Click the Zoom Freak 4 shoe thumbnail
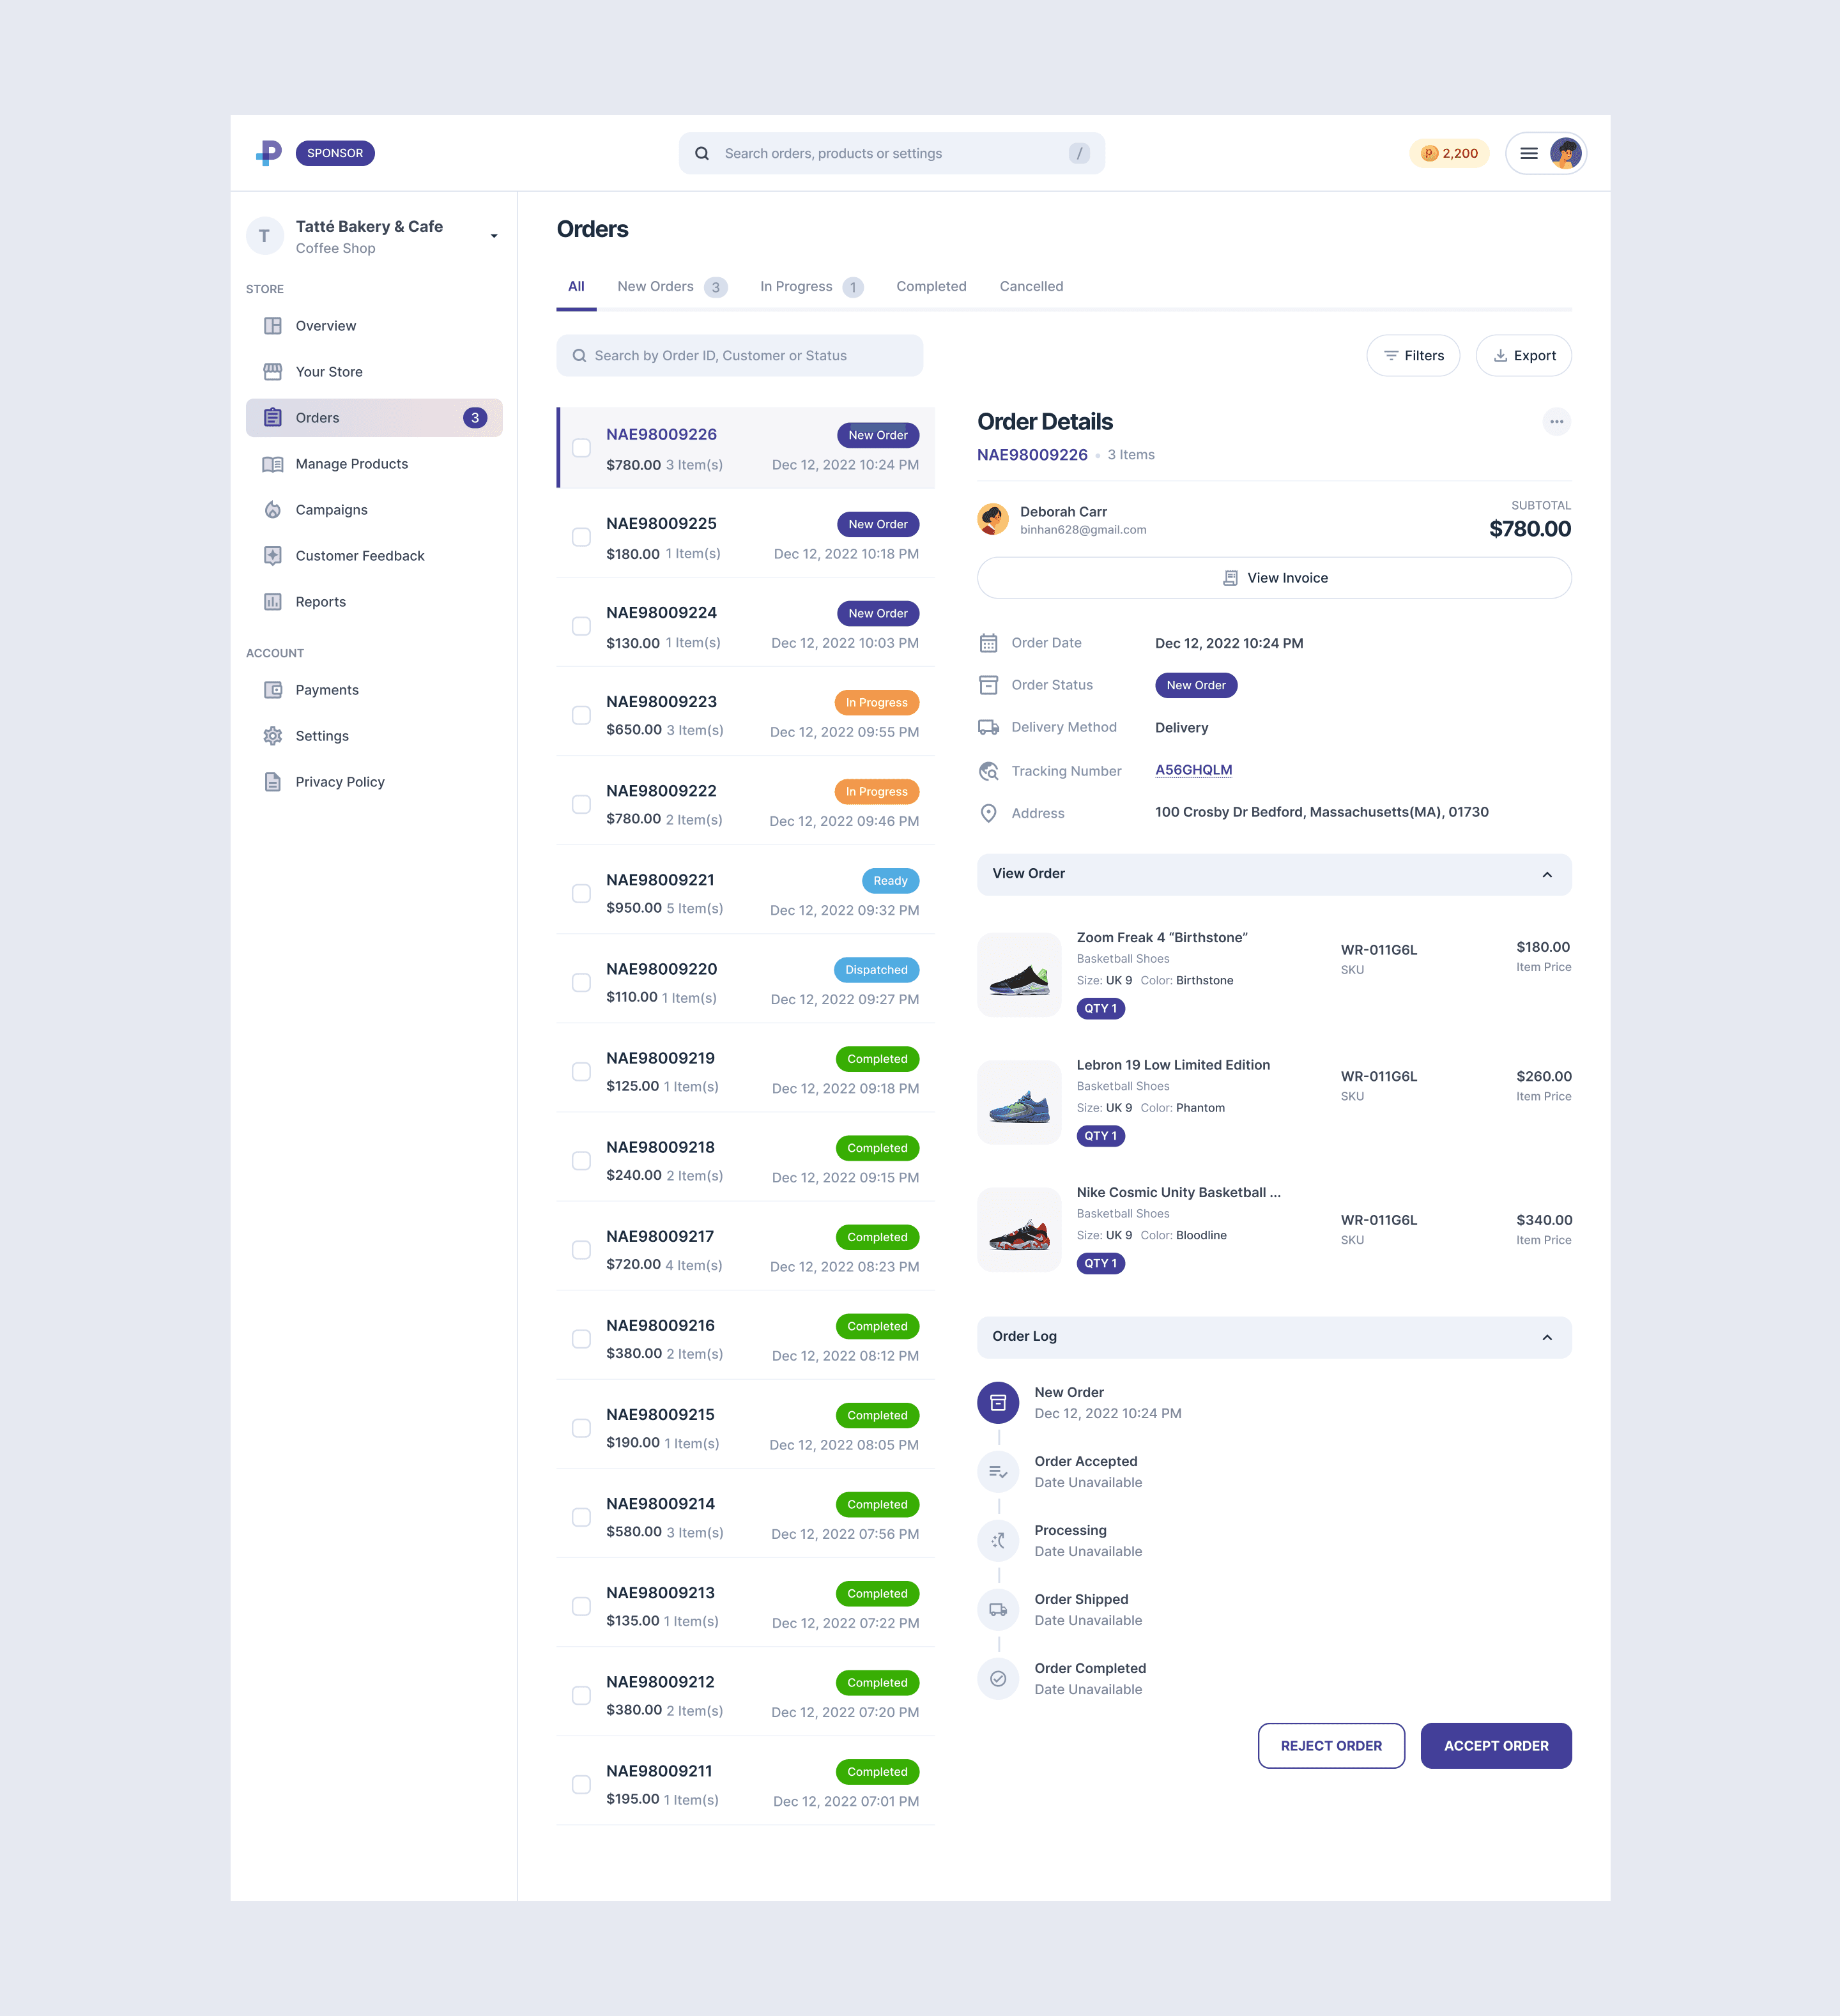The image size is (1840, 2016). click(1018, 975)
